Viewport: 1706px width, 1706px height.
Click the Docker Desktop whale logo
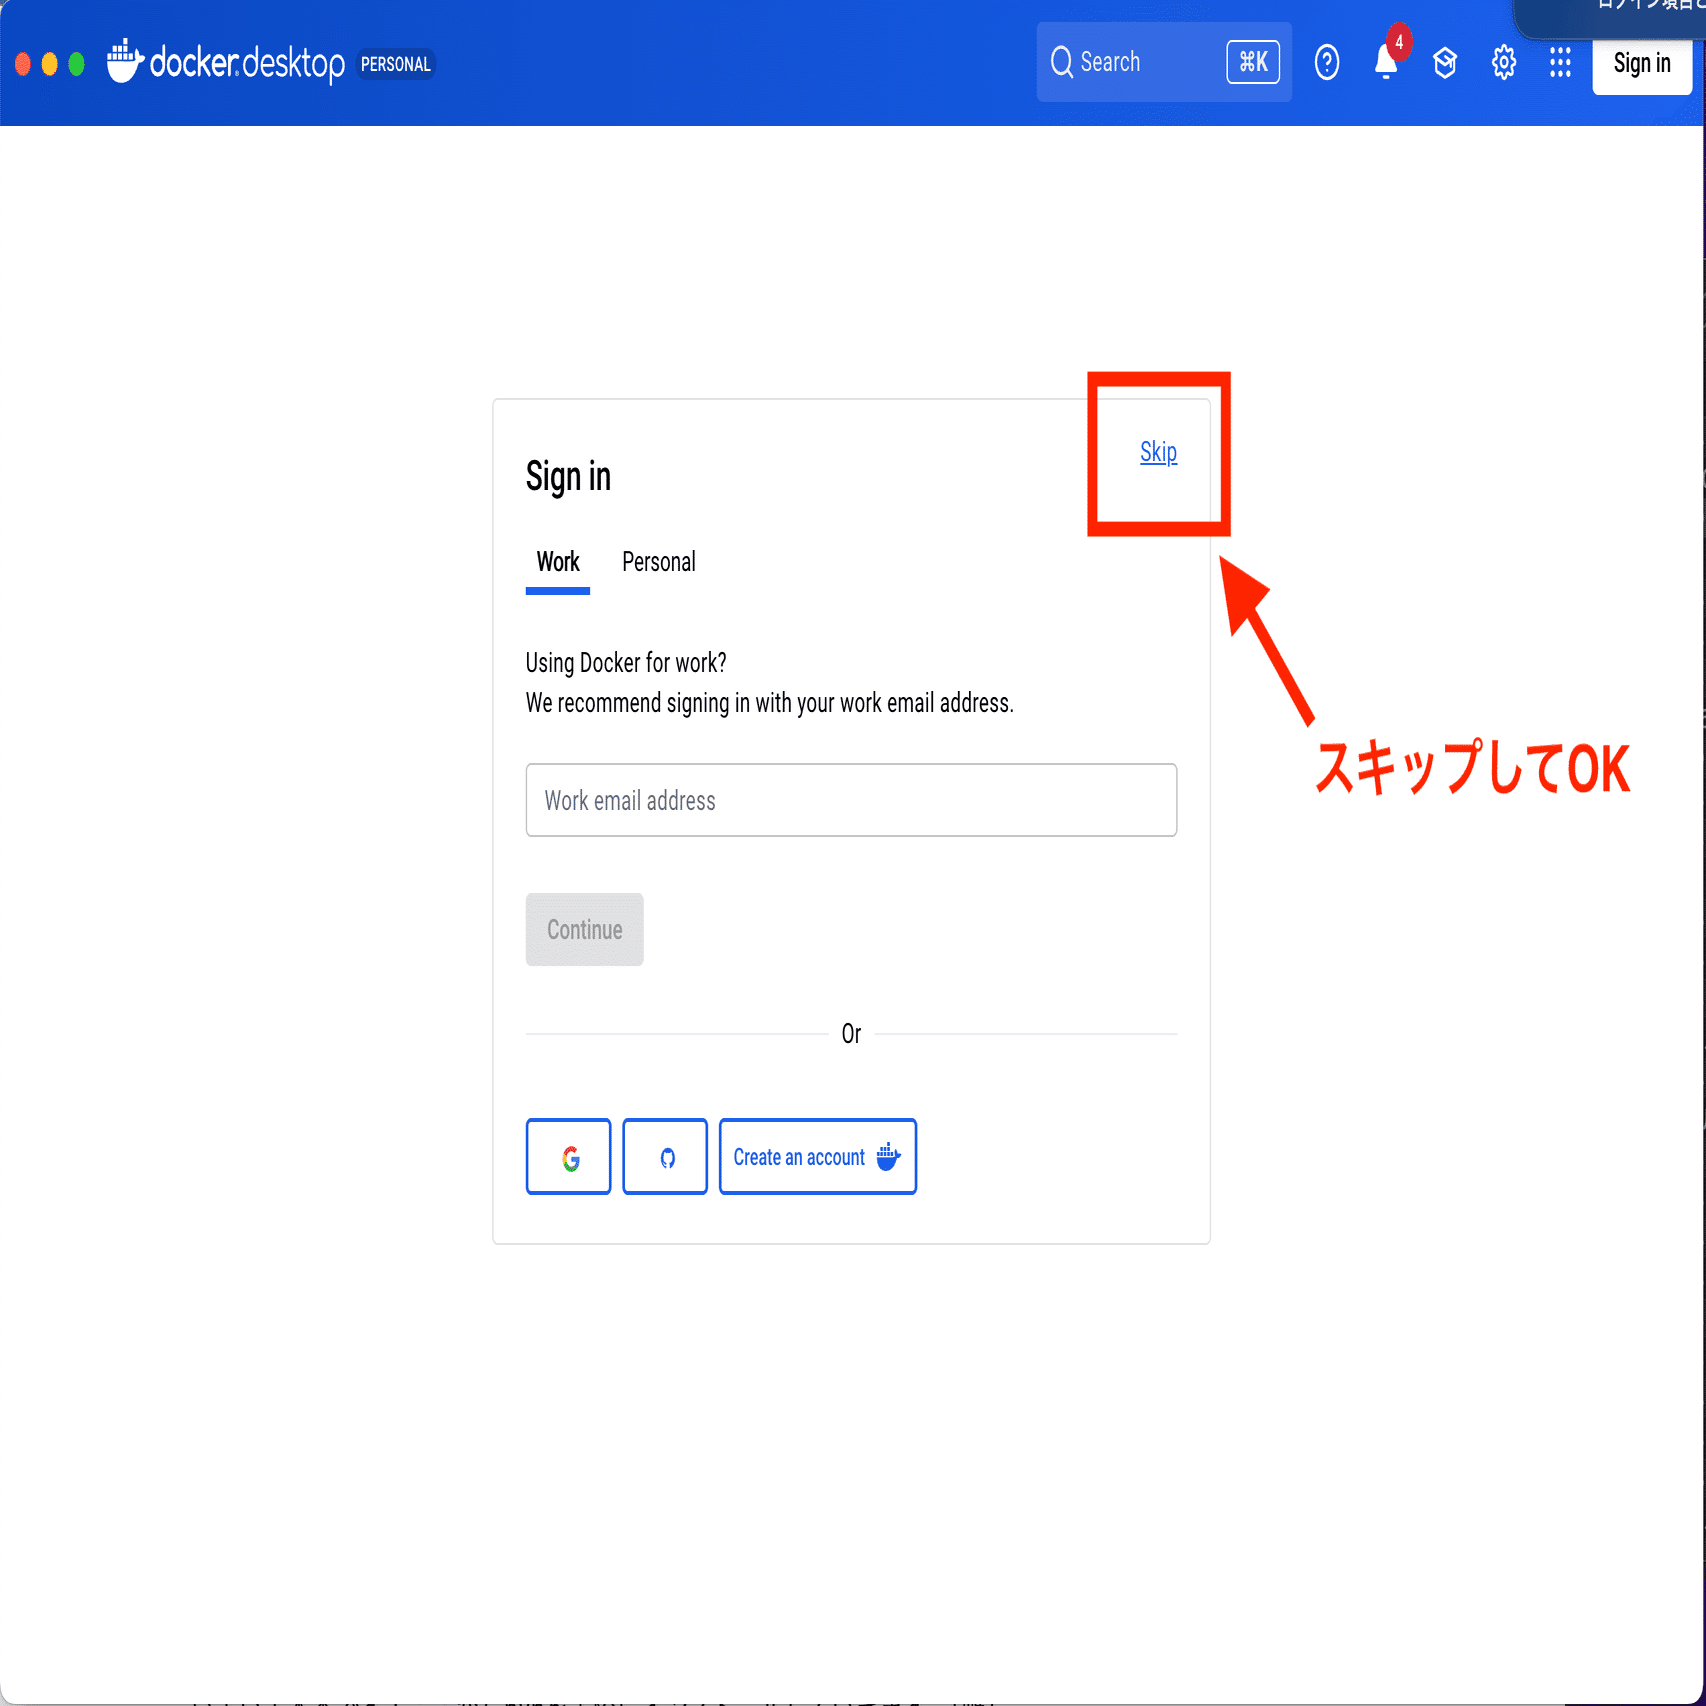click(x=126, y=61)
